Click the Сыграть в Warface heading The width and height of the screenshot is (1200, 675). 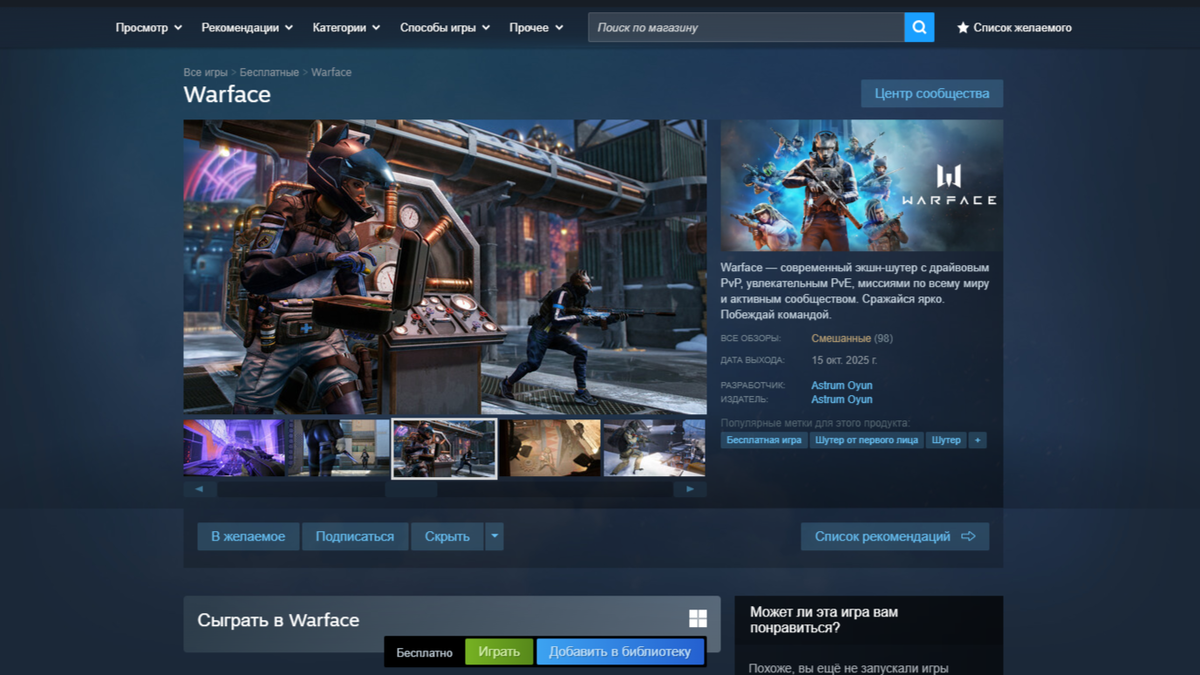(x=278, y=620)
